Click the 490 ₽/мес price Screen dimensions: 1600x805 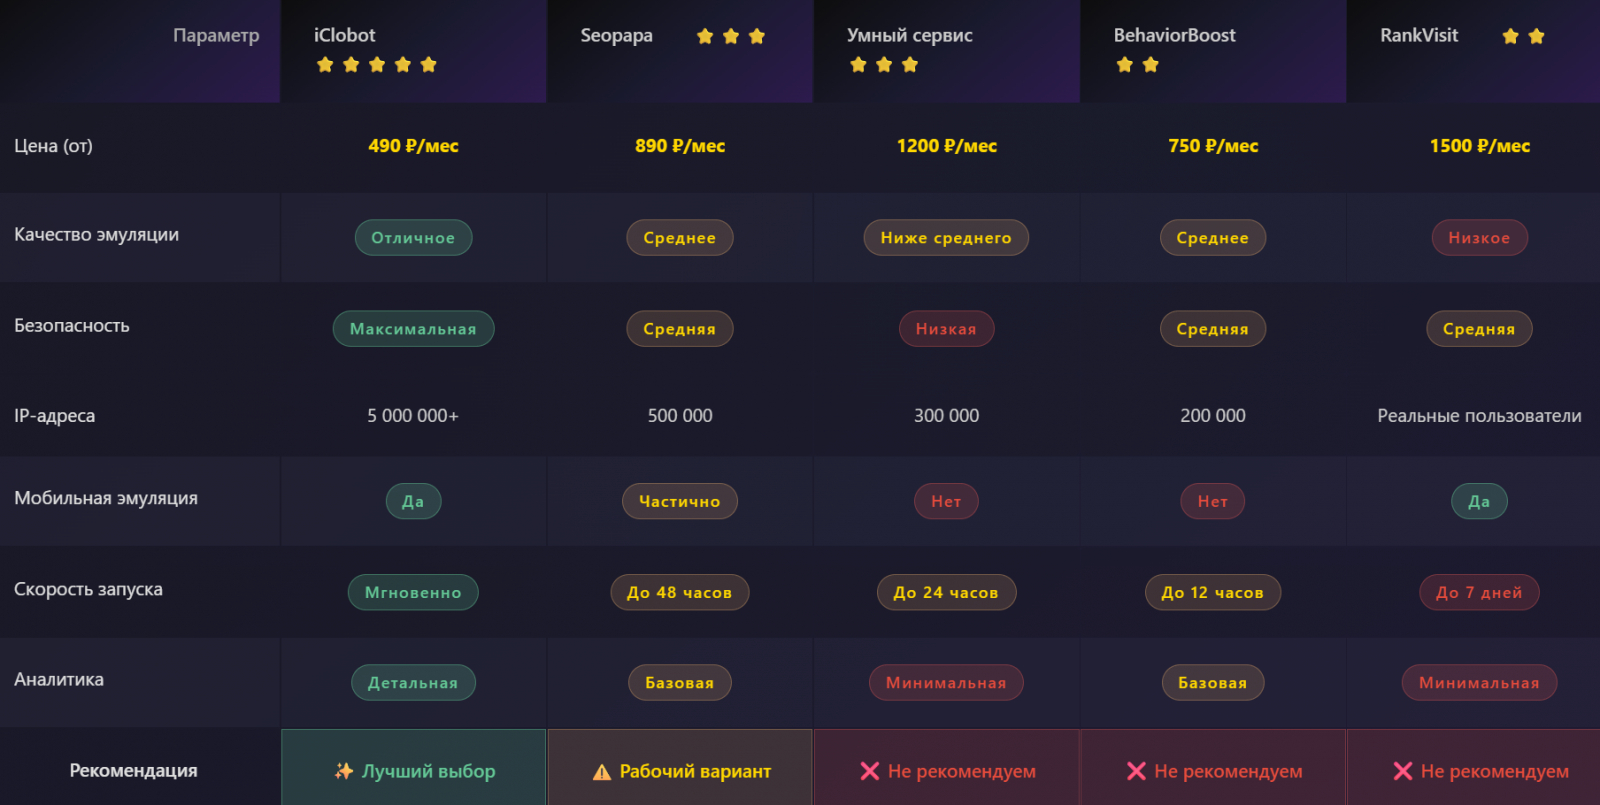pyautogui.click(x=413, y=146)
